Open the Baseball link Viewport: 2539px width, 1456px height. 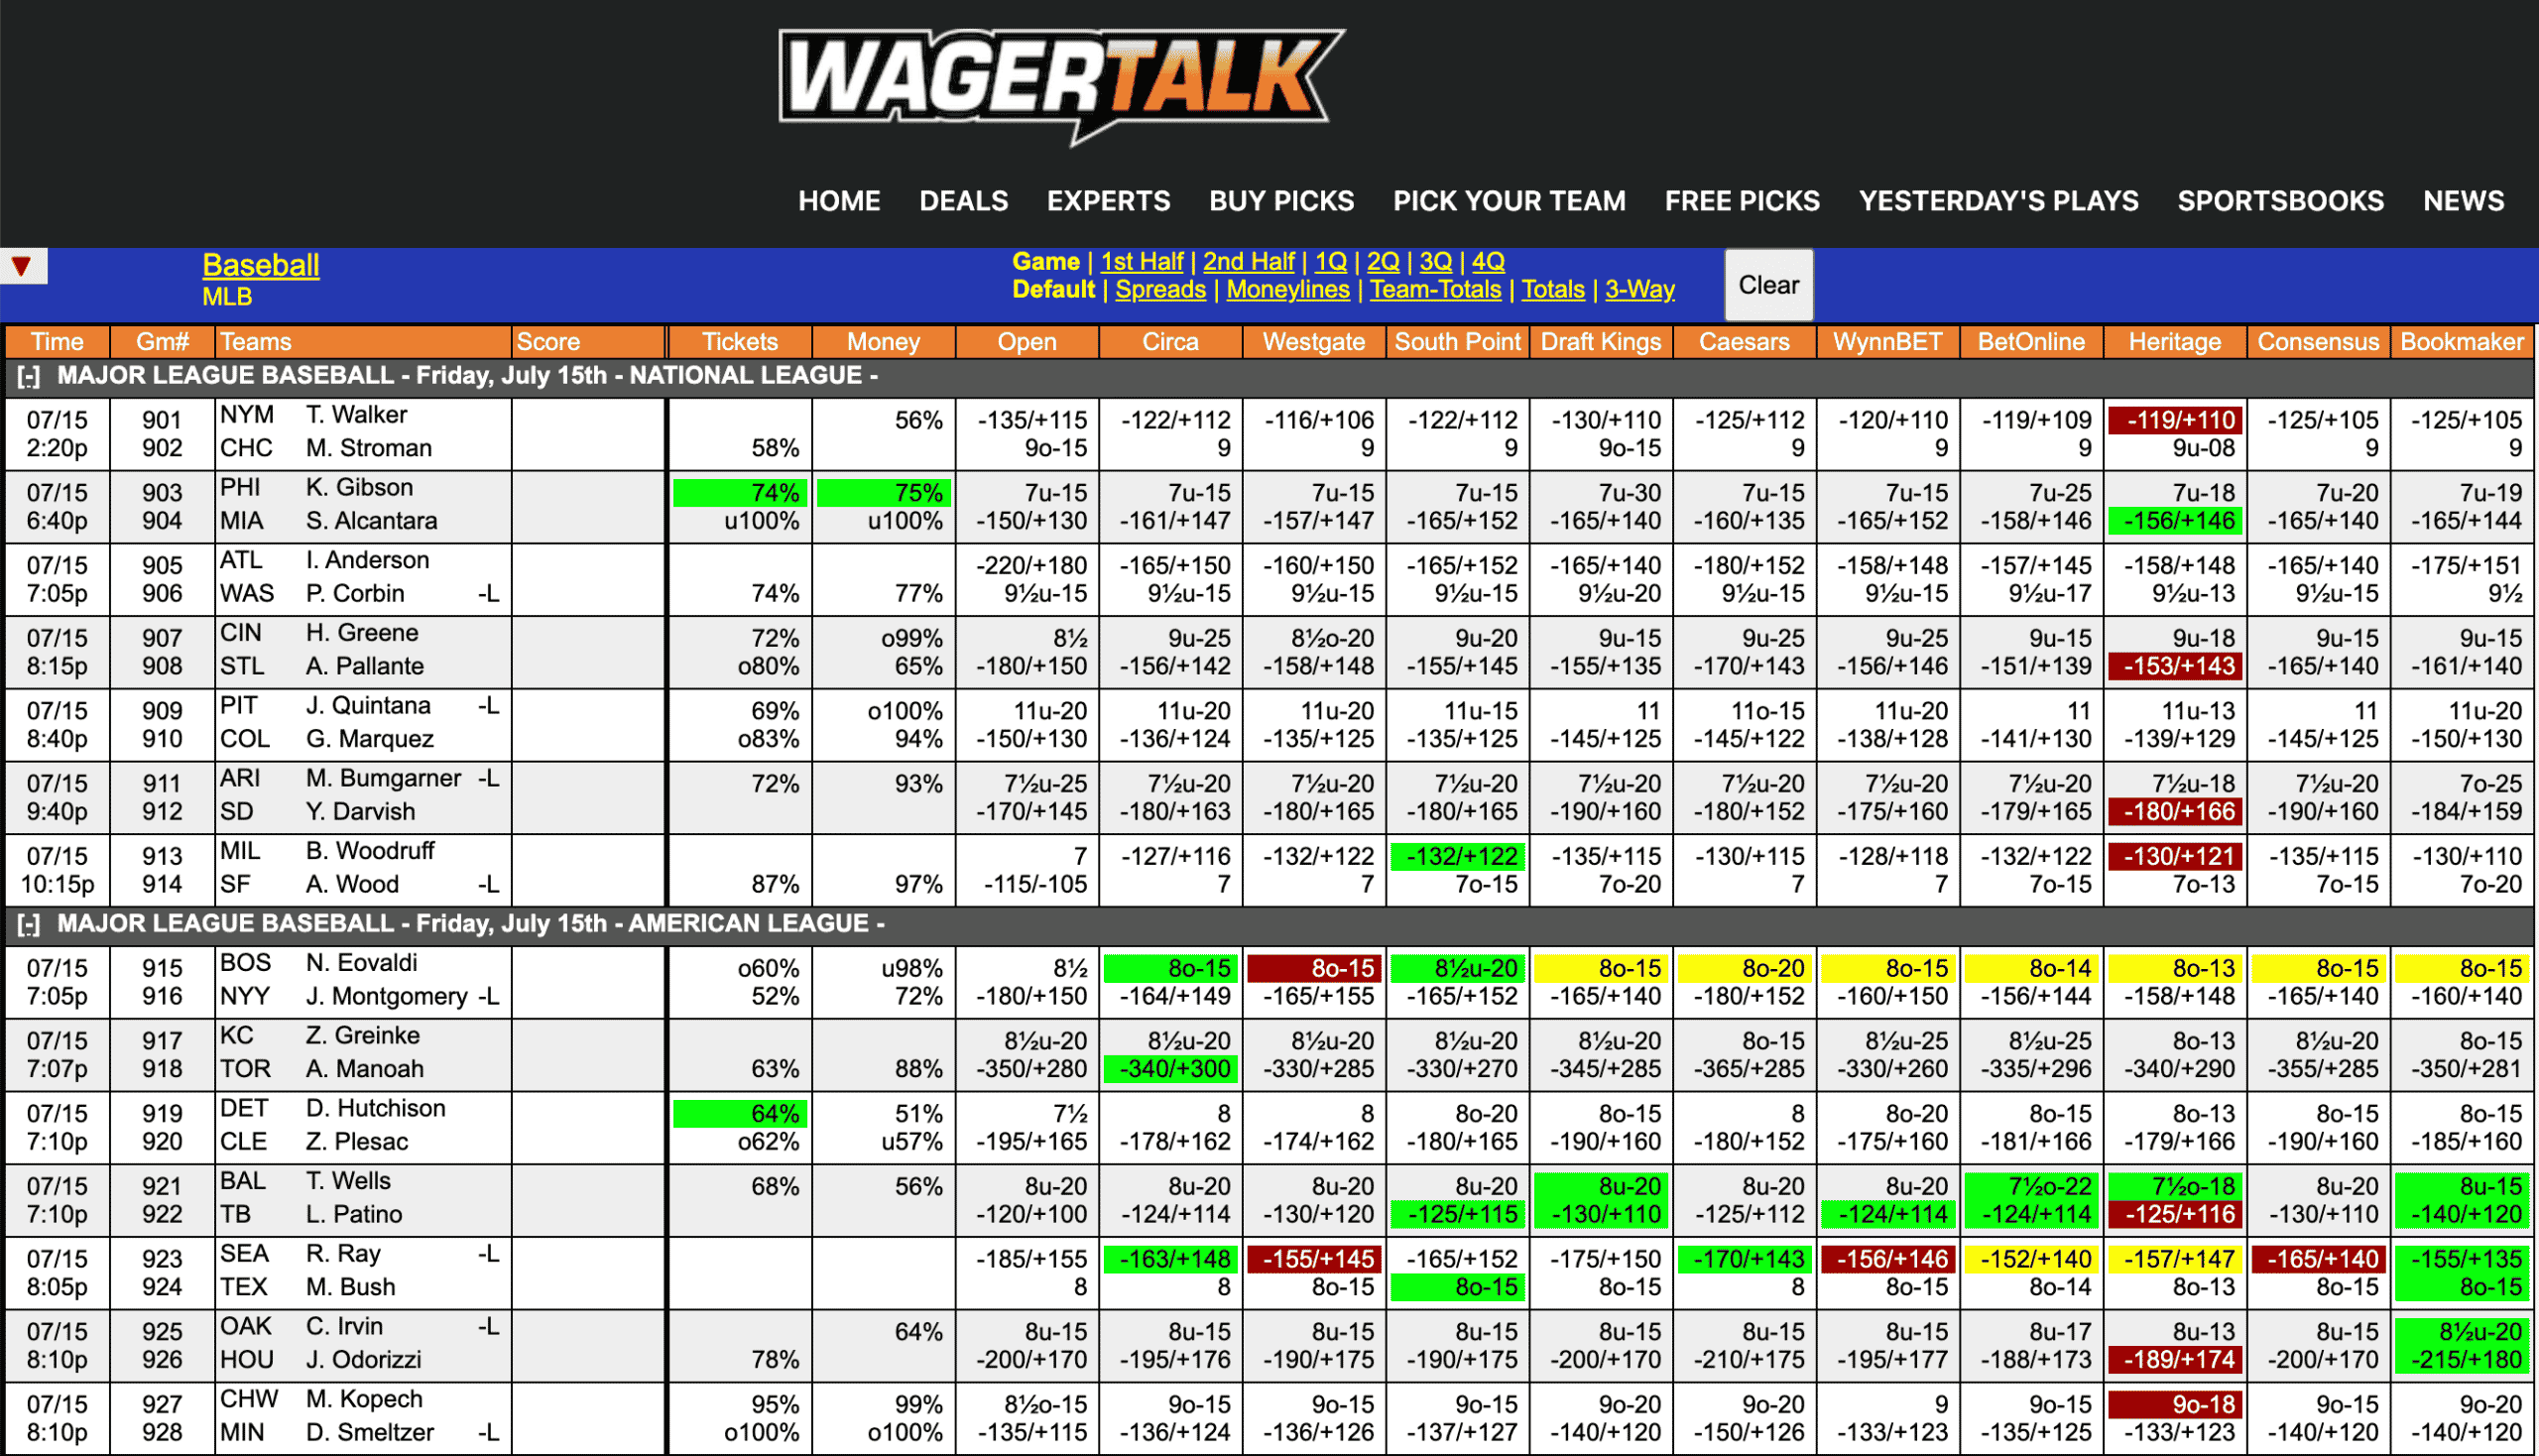[x=261, y=265]
